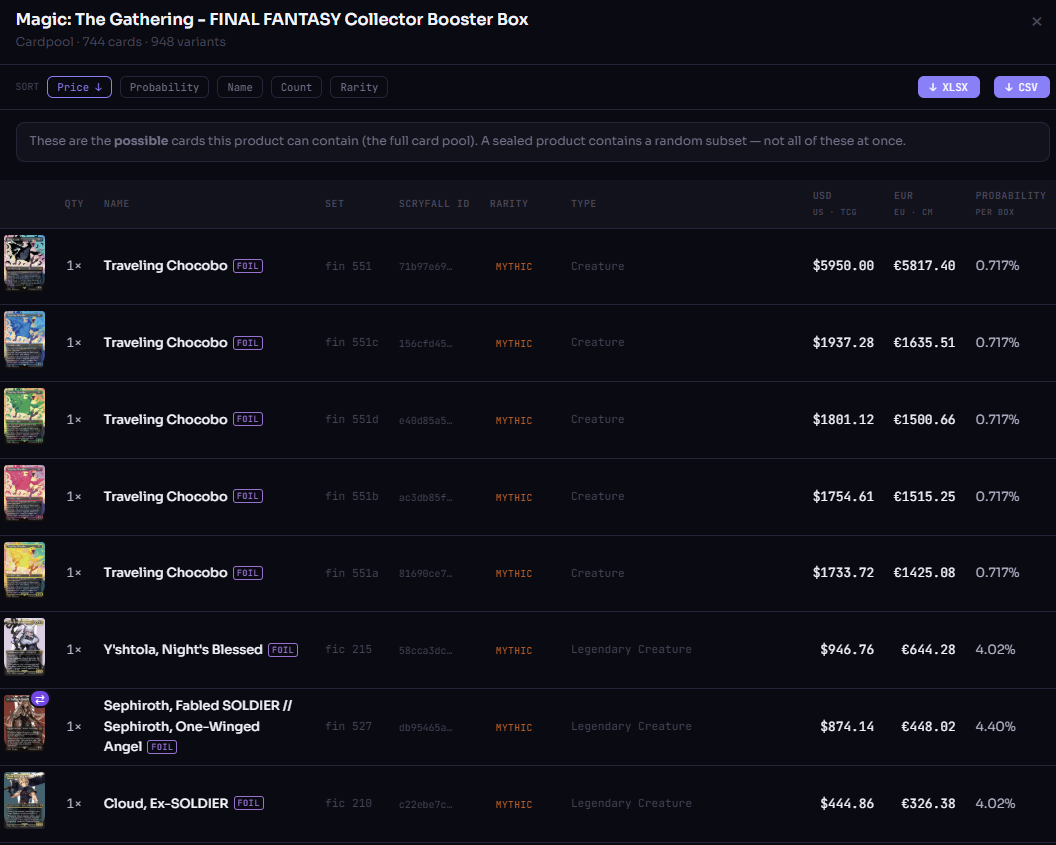
Task: Download the cardpool as CSV
Action: (1021, 87)
